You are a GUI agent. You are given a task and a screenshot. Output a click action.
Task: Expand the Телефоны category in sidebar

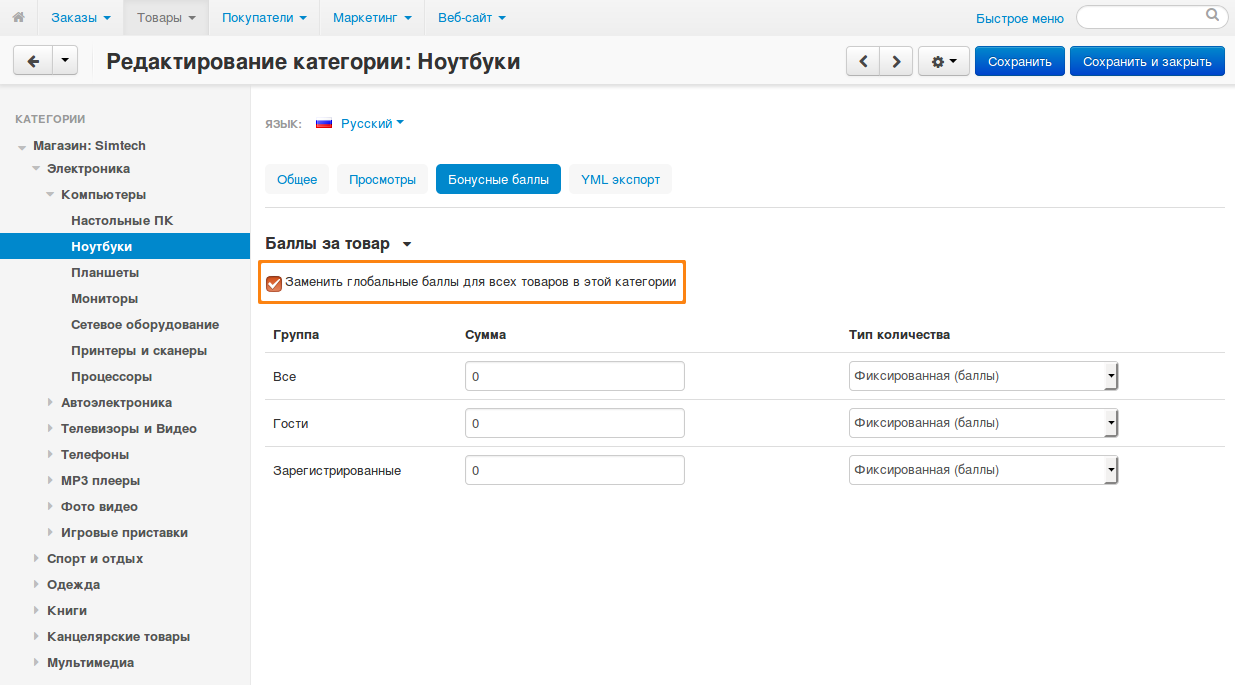click(x=51, y=455)
